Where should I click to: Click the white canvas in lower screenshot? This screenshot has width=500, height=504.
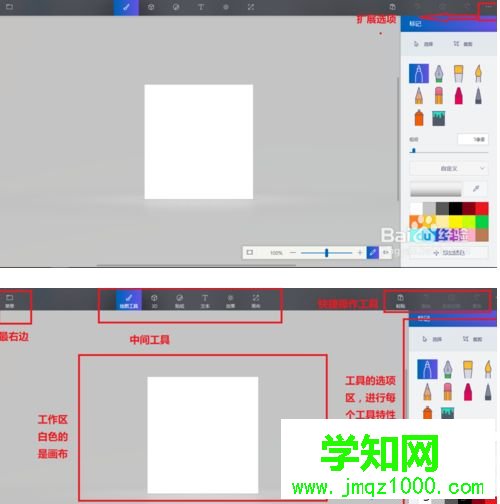[x=203, y=435]
